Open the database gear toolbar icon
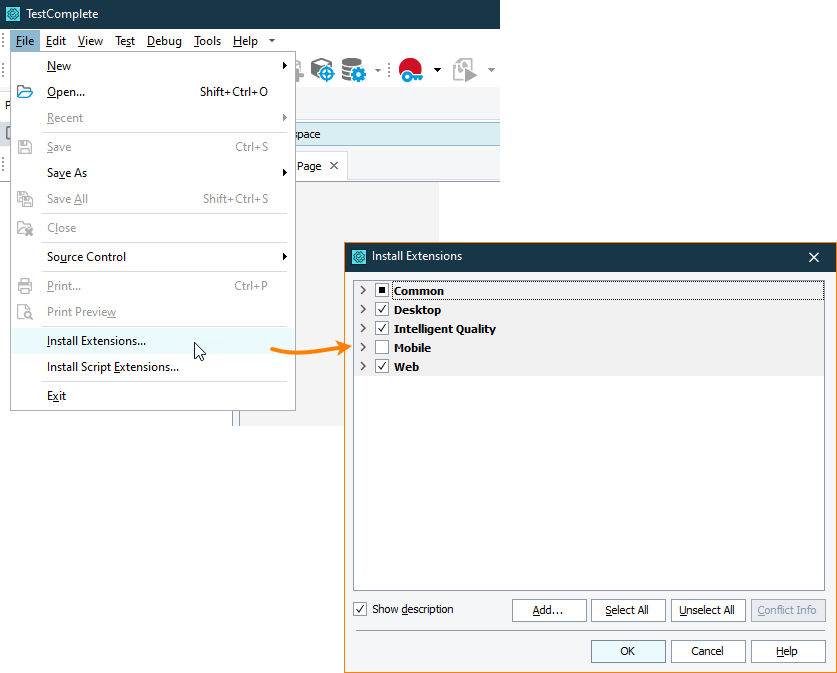Viewport: 837px width, 673px height. (352, 70)
